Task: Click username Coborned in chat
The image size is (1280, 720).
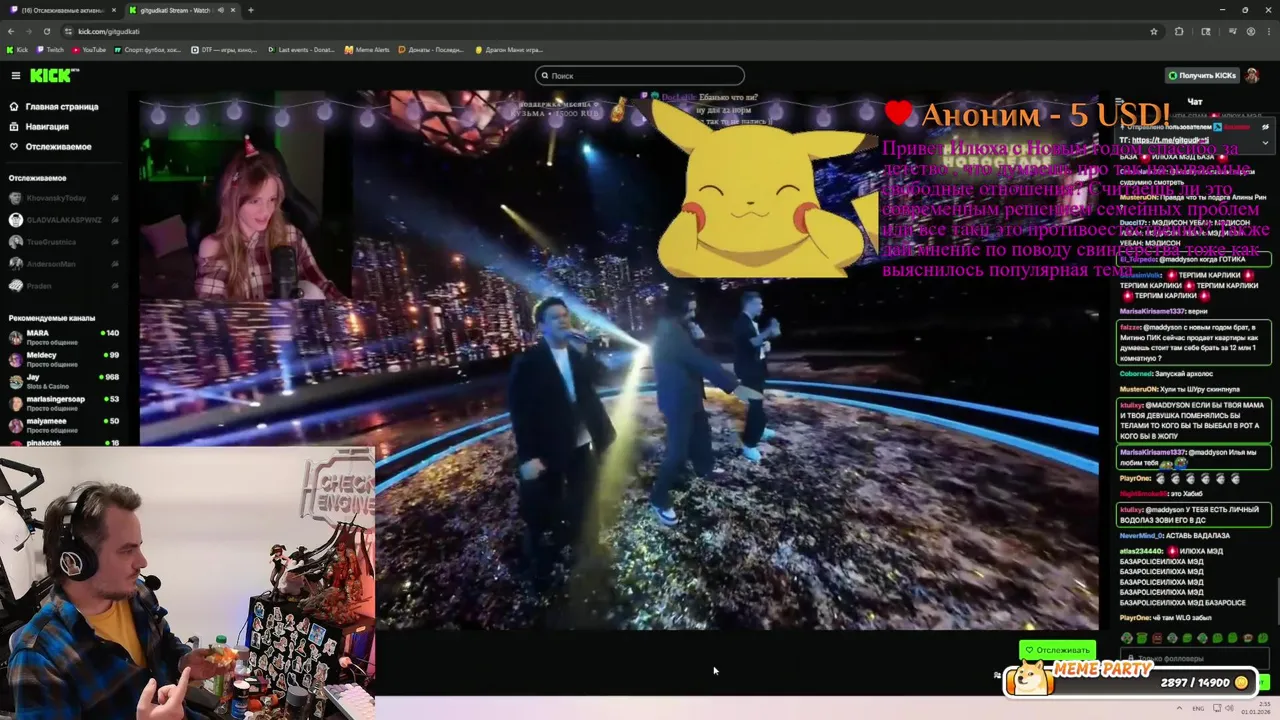Action: tap(1136, 373)
